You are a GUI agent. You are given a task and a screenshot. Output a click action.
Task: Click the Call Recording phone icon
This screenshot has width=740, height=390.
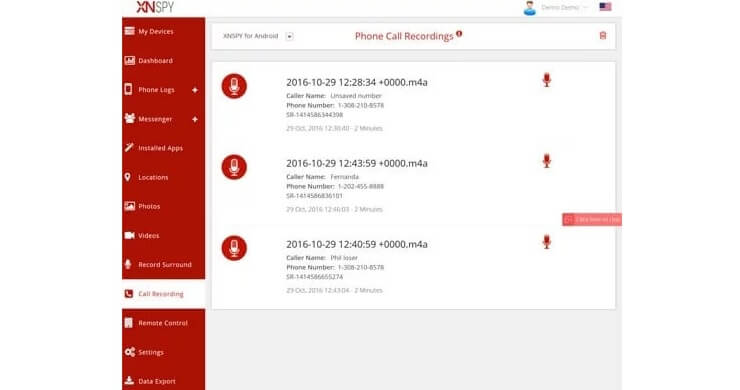[x=128, y=294]
